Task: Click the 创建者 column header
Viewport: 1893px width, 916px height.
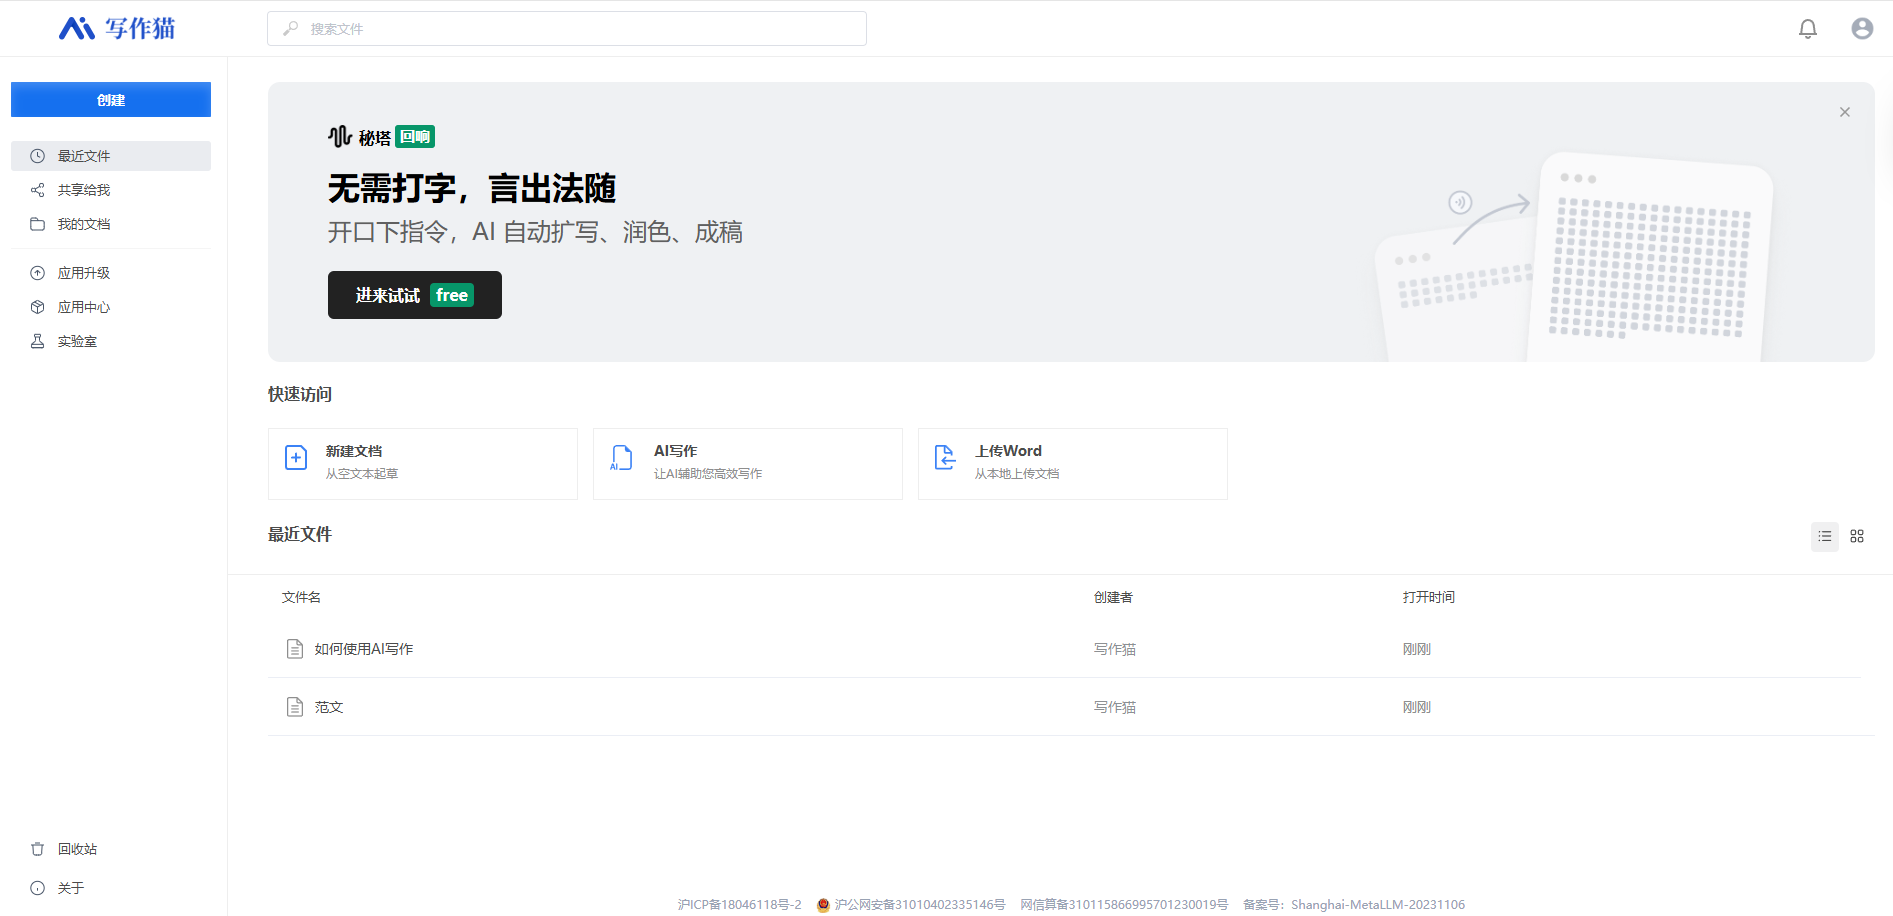Action: tap(1113, 597)
